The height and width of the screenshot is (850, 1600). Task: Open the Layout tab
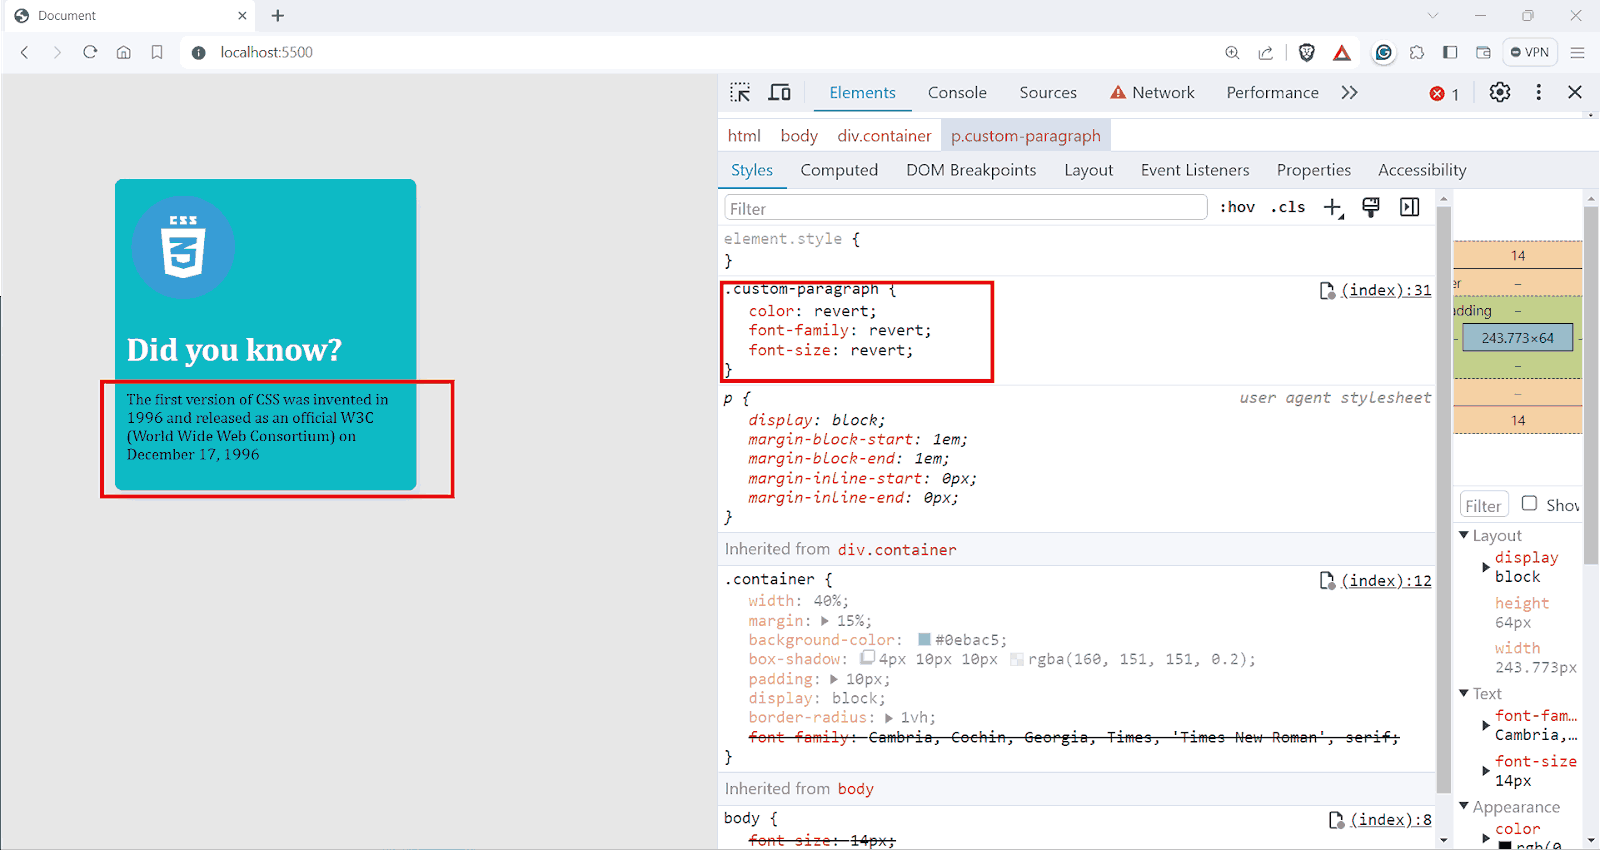point(1088,170)
